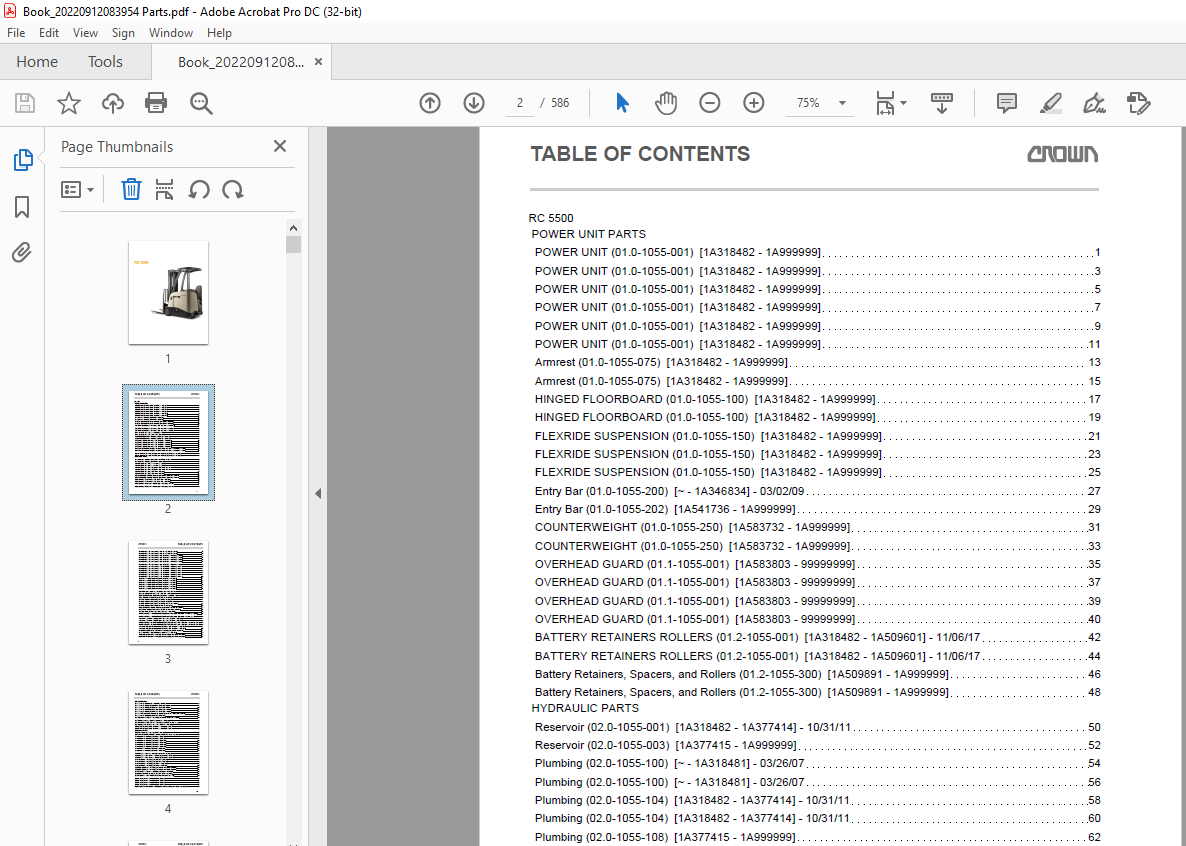Click the RC 5500 model text

(551, 218)
